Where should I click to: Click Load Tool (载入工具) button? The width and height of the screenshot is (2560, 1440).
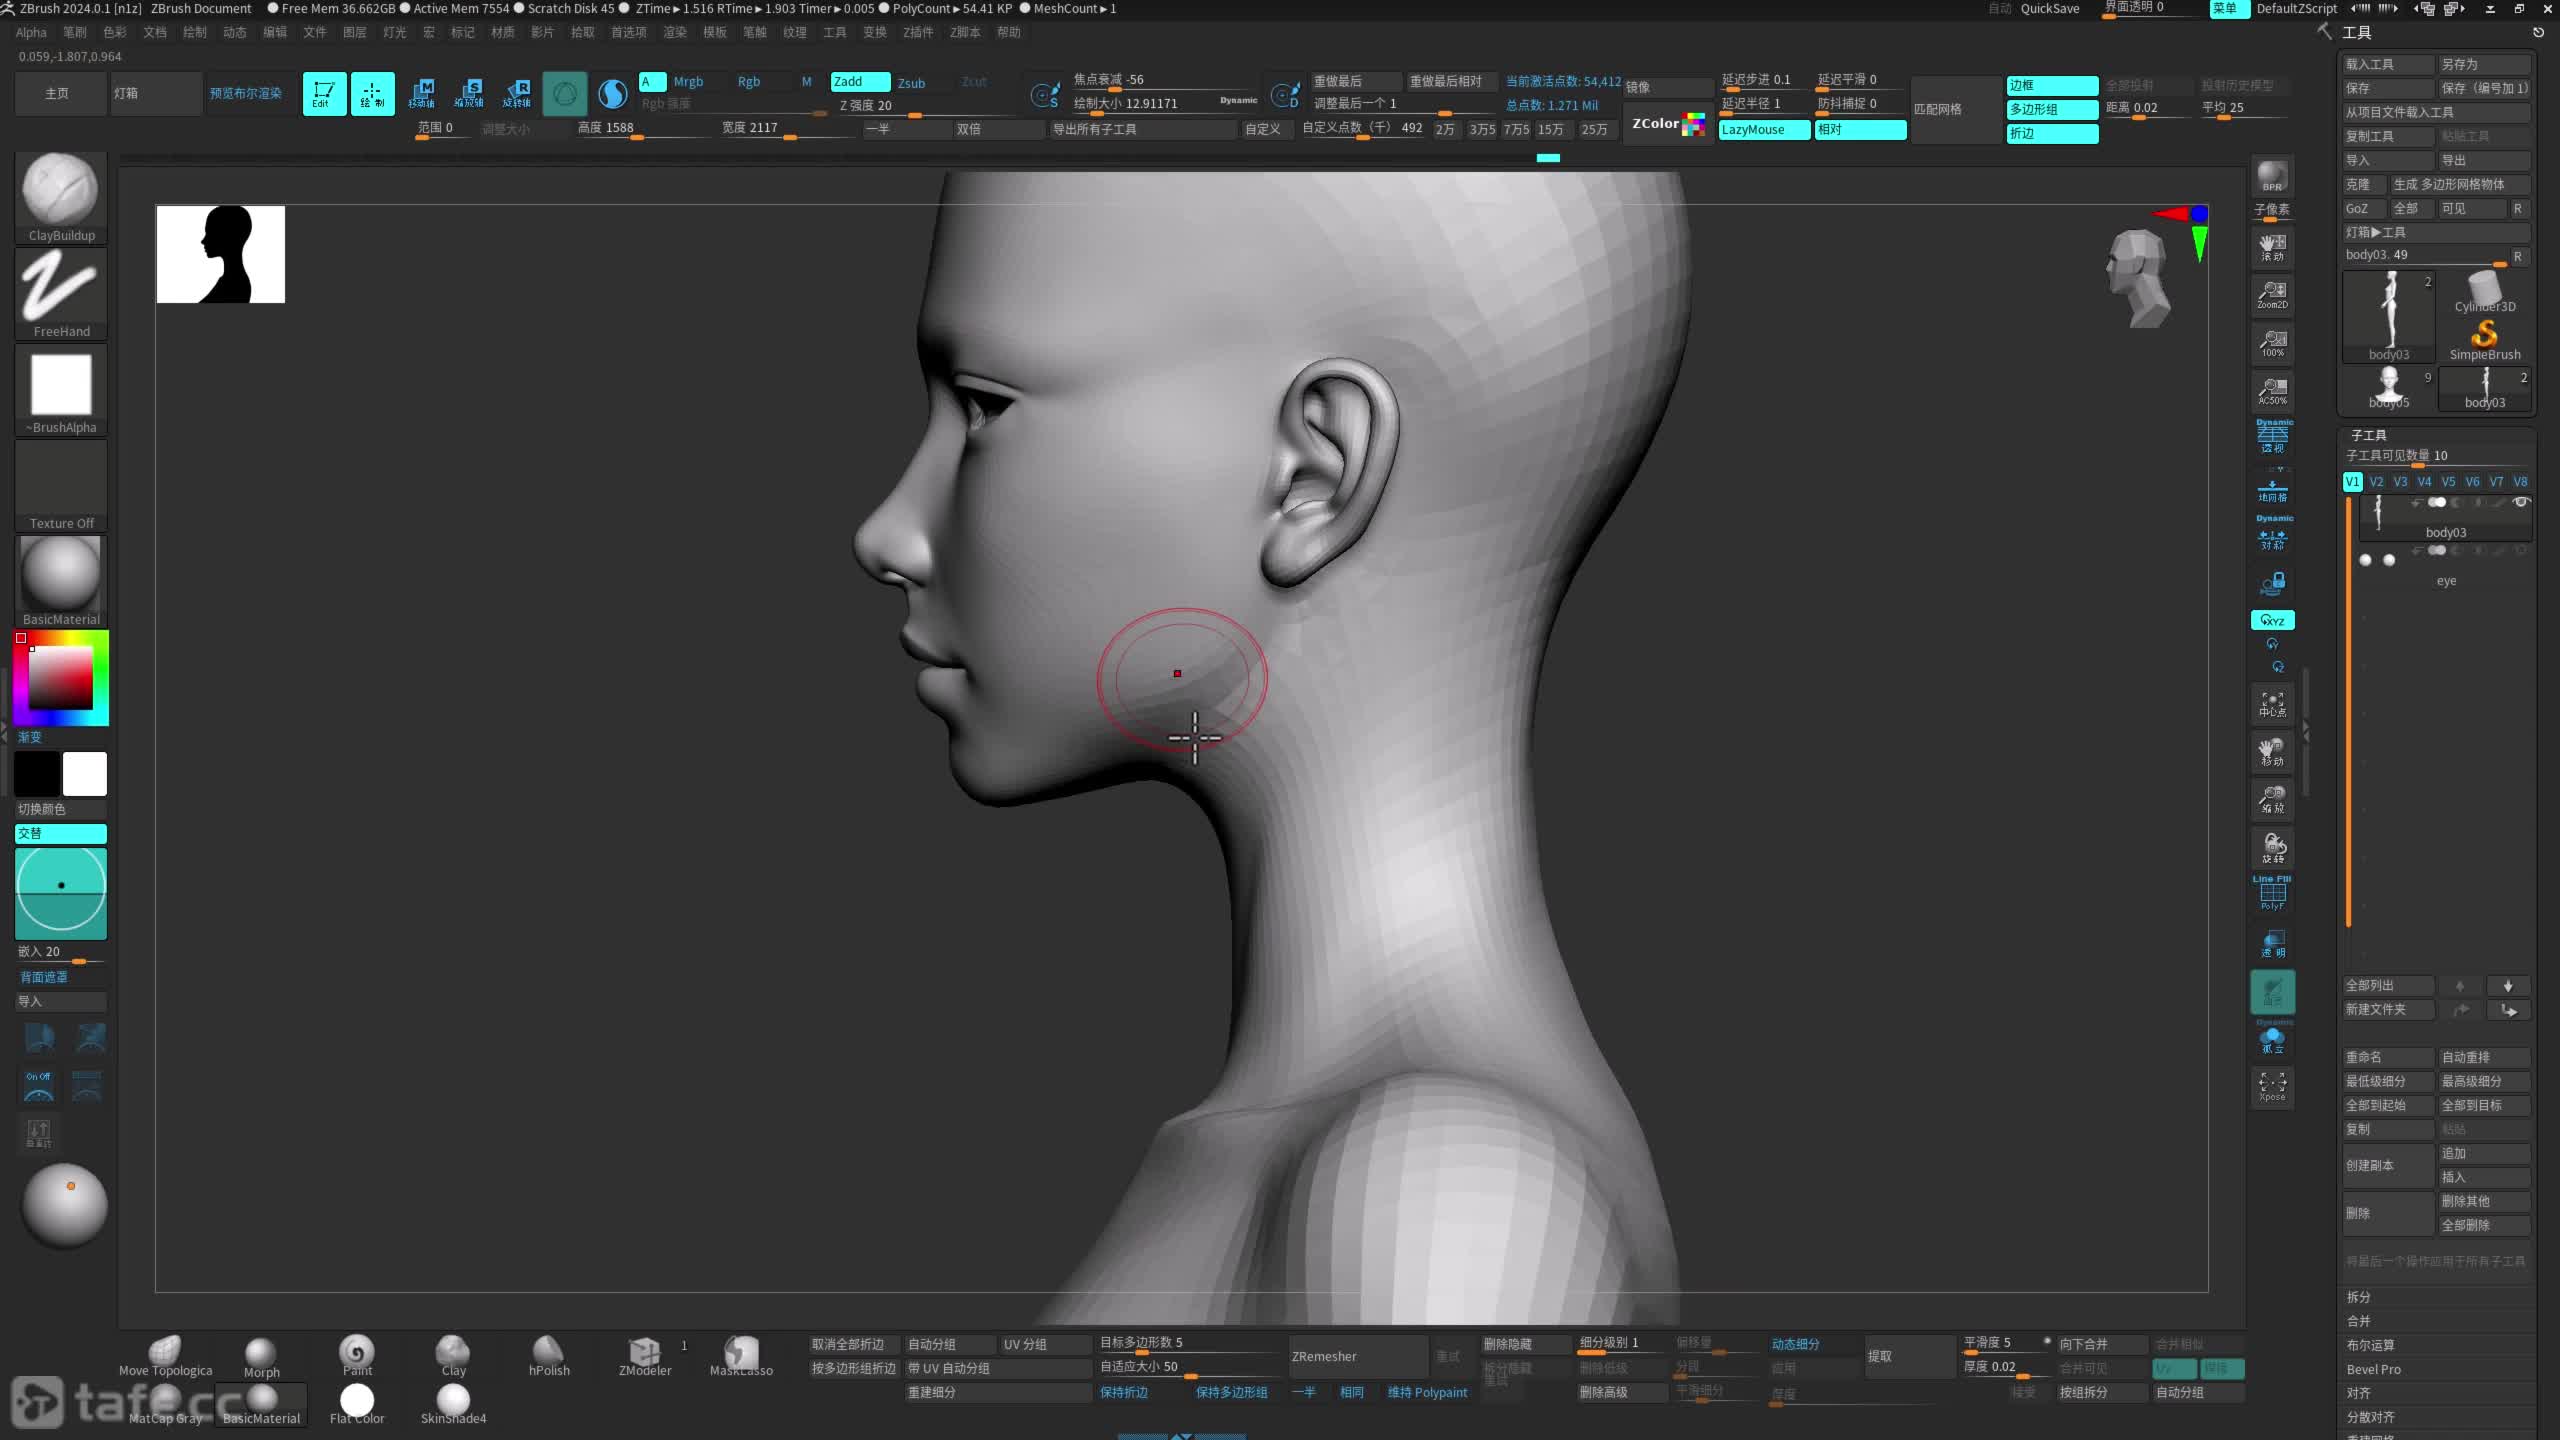[2388, 64]
